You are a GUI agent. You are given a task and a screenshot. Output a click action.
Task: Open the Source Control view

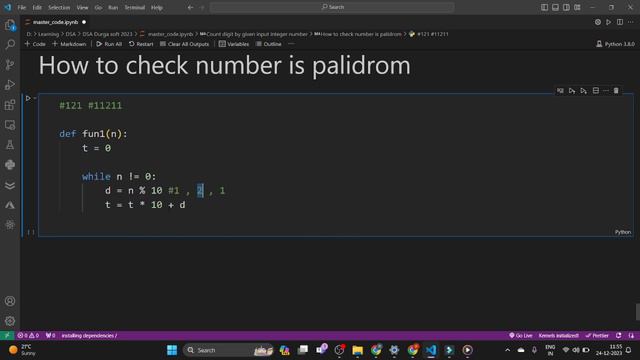click(10, 64)
